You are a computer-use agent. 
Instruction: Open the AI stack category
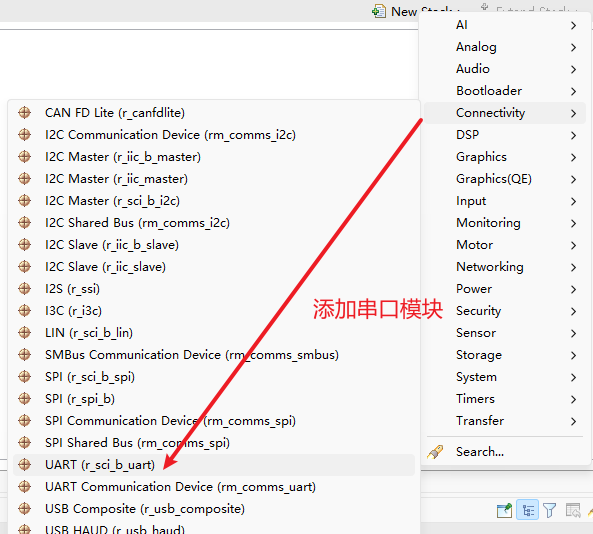coord(505,25)
